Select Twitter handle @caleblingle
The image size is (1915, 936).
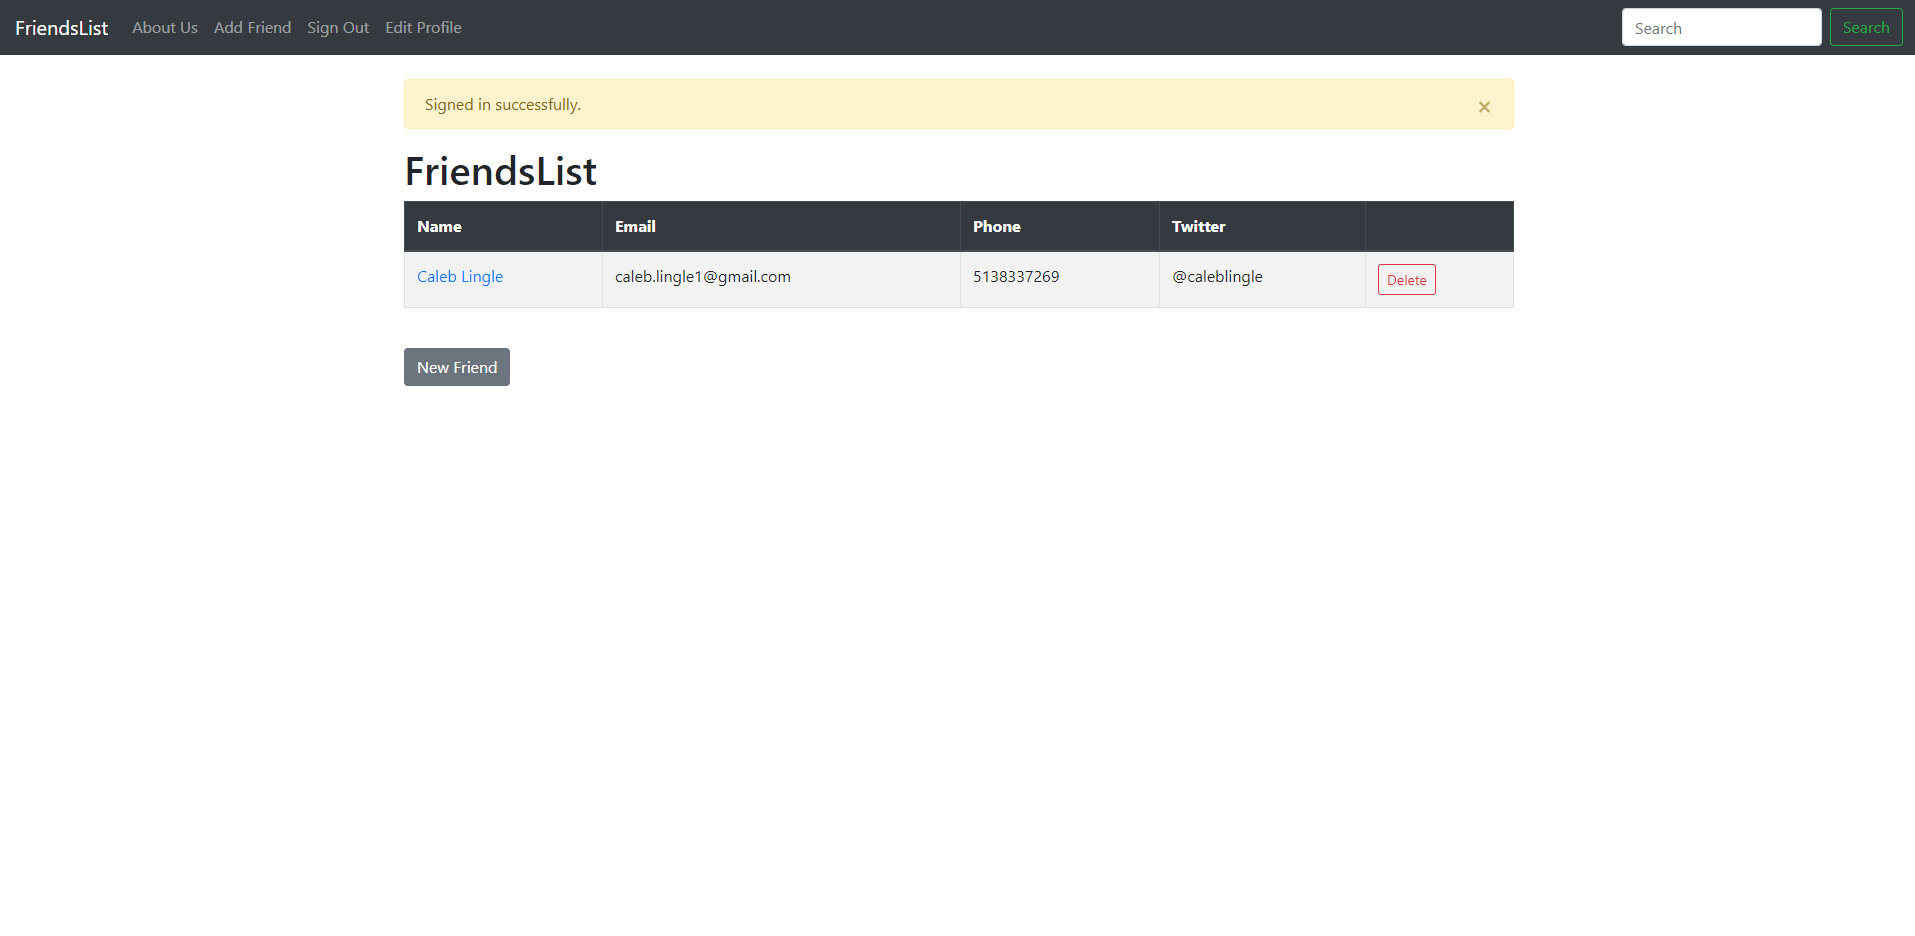tap(1217, 277)
